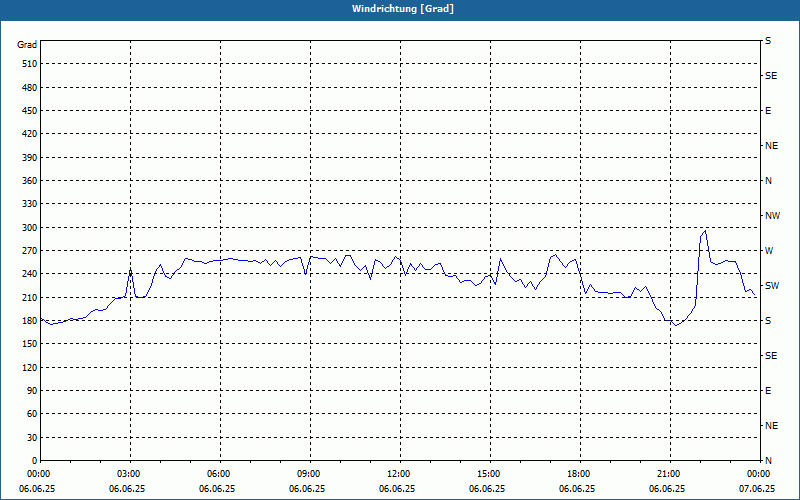This screenshot has height=500, width=800.
Task: Select the 330 y-axis value
Action: pos(30,204)
